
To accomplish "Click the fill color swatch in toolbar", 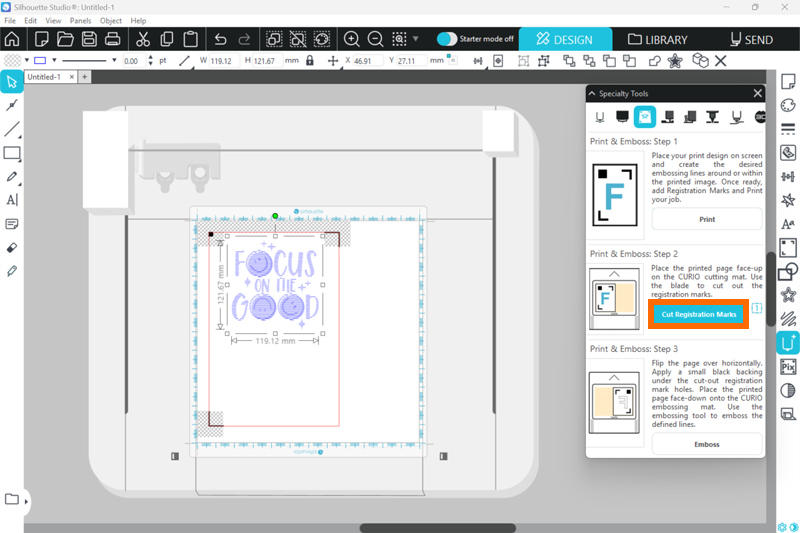I will [x=11, y=61].
